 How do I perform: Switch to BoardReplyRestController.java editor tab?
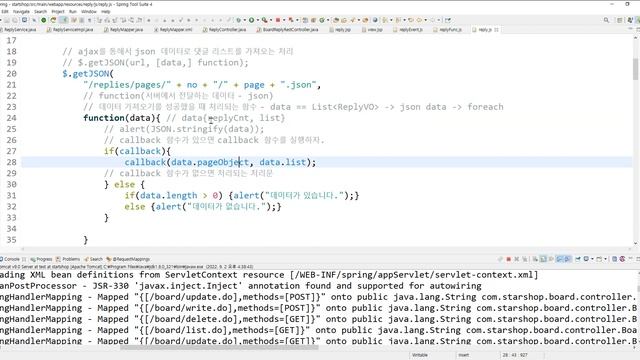point(288,30)
